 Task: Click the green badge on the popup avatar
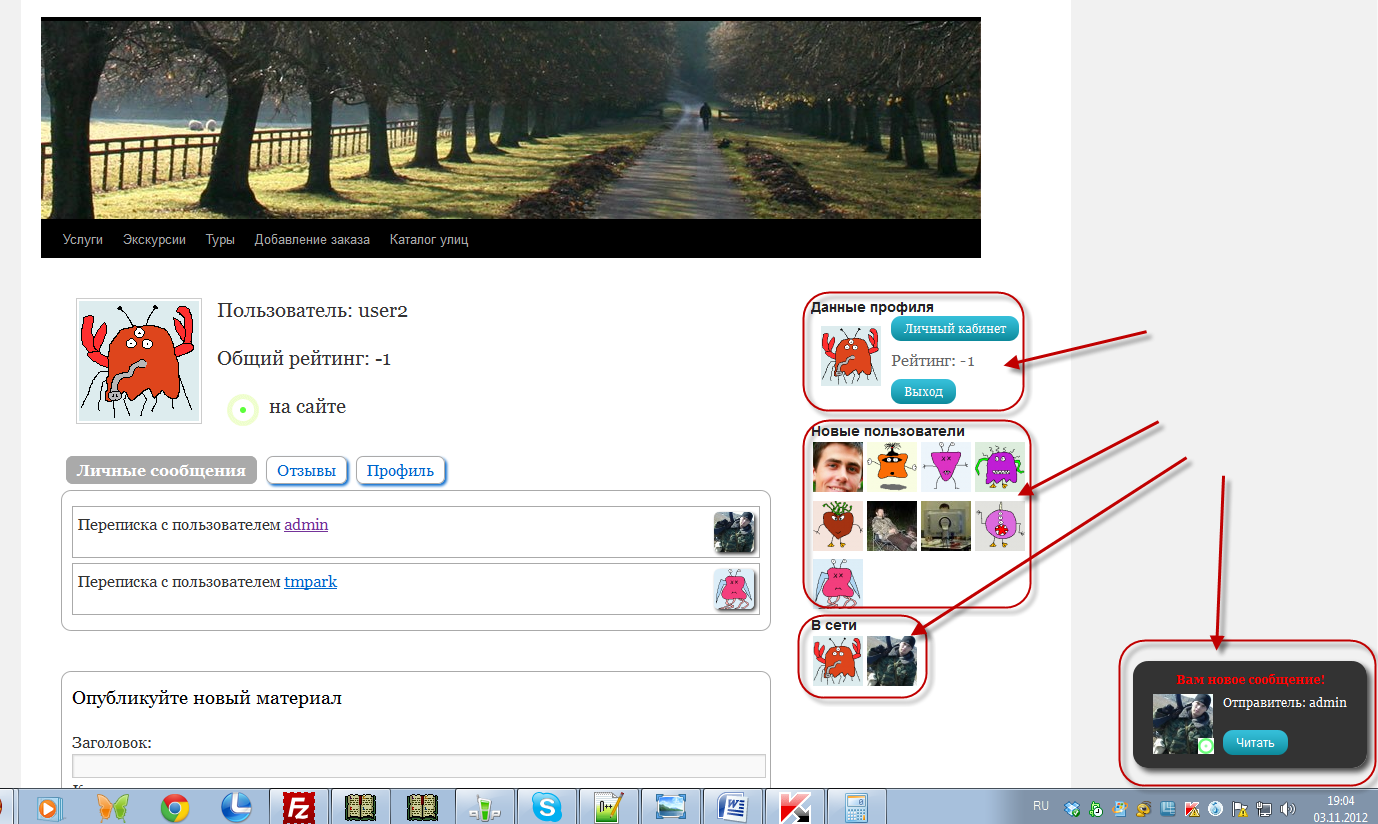pyautogui.click(x=1206, y=746)
